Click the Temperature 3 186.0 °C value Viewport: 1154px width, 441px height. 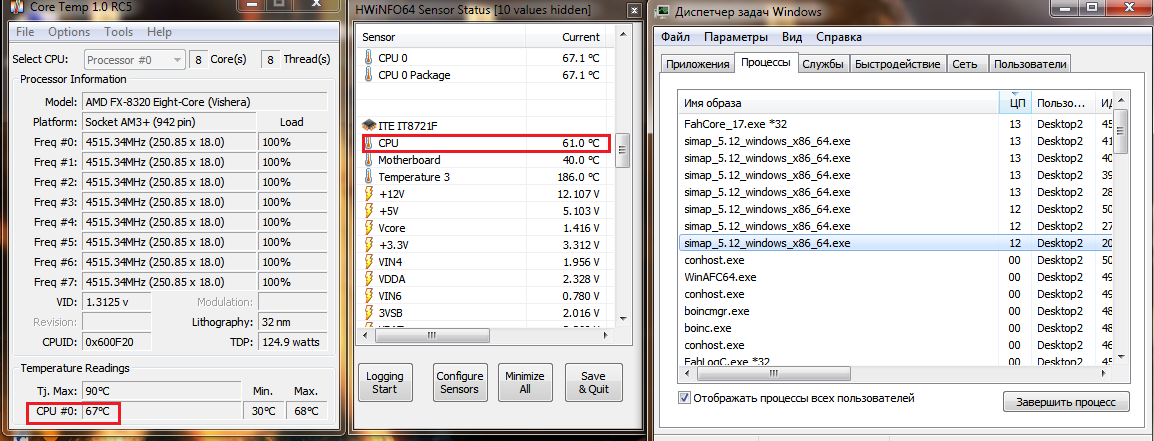click(x=578, y=177)
